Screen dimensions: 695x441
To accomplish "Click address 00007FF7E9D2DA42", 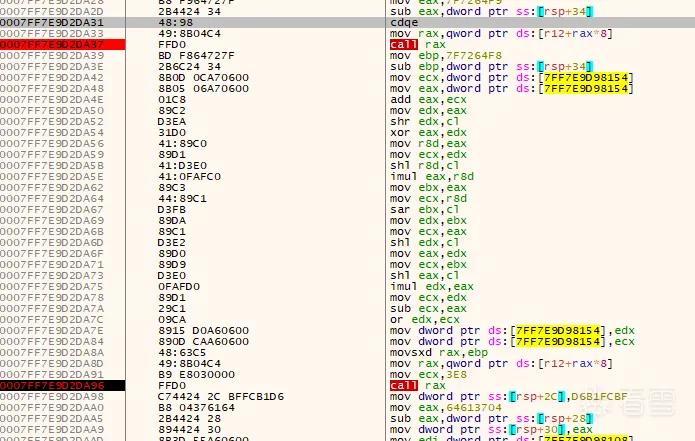I will point(52,78).
